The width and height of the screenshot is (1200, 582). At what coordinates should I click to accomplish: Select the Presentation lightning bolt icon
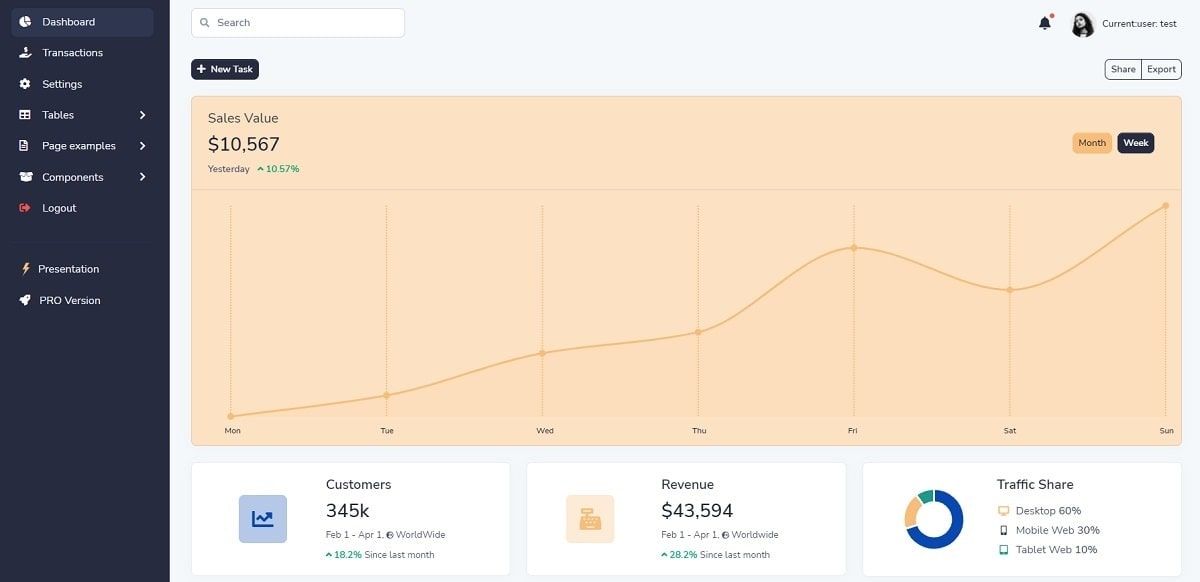pos(24,268)
